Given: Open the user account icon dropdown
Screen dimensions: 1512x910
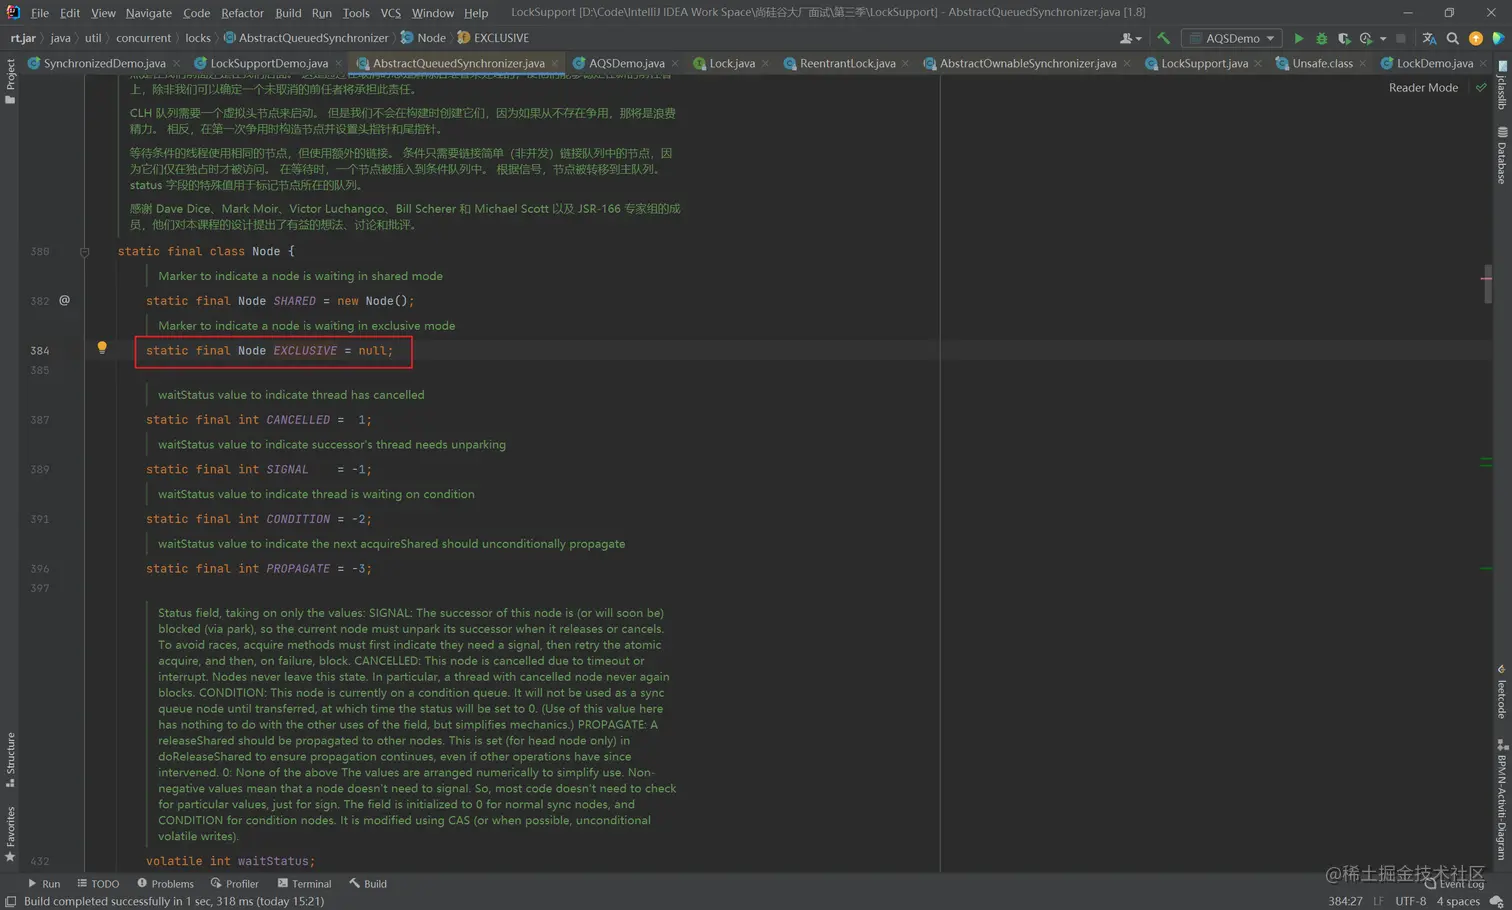Looking at the screenshot, I should pyautogui.click(x=1130, y=38).
